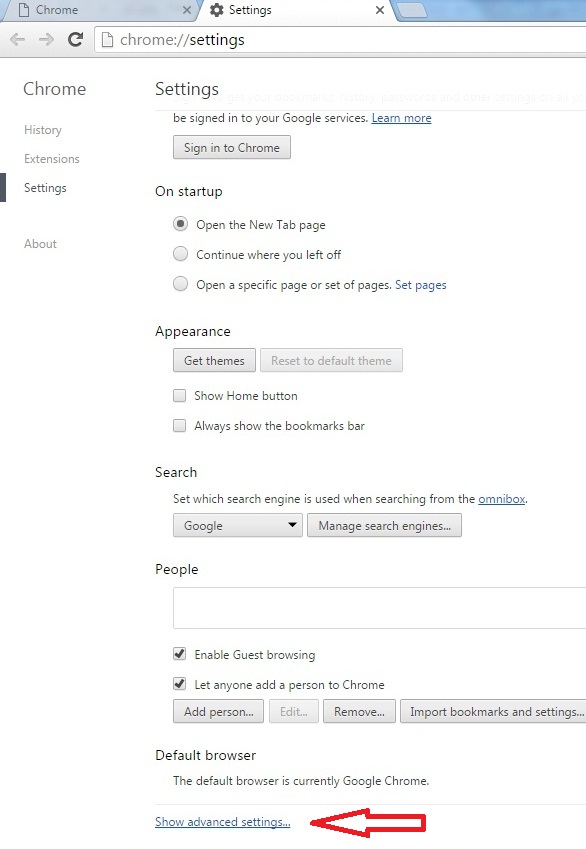Viewport: 586px width, 849px height.
Task: Expand Show advanced settings link
Action: (x=223, y=822)
